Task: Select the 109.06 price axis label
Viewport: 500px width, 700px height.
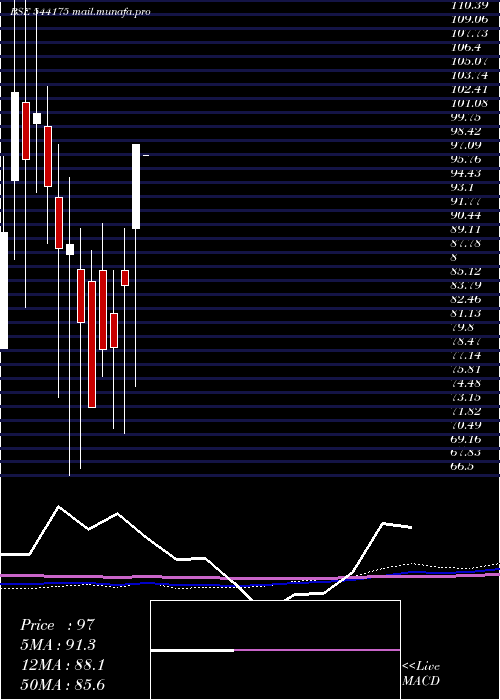Action: [469, 20]
